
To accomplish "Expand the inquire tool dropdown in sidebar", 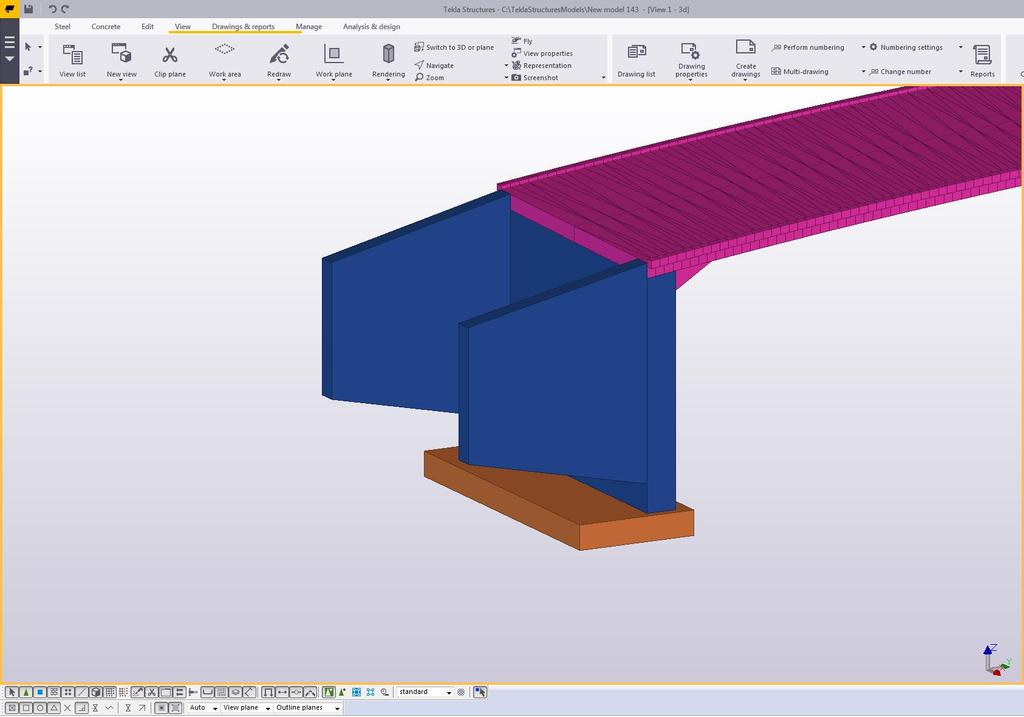I will click(x=40, y=71).
